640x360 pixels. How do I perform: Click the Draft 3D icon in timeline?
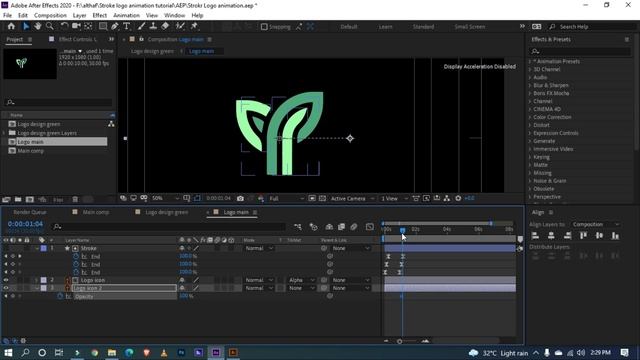313,227
